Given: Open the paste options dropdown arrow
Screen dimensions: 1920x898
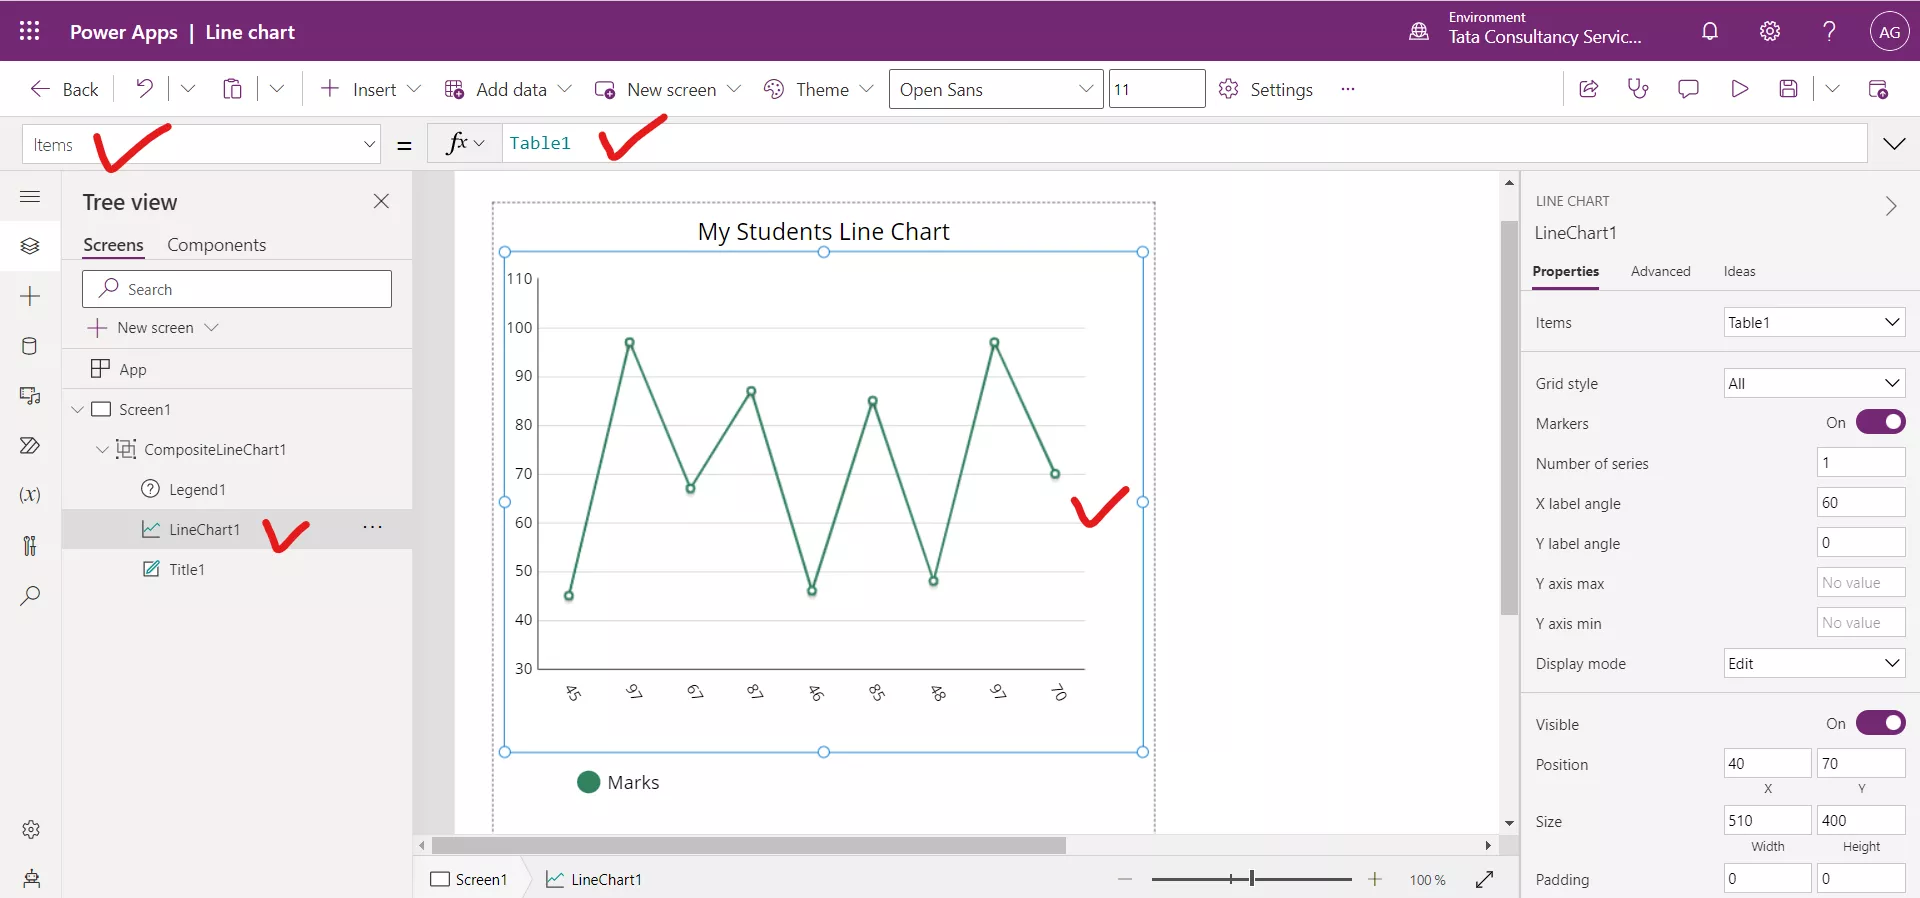Looking at the screenshot, I should 277,89.
